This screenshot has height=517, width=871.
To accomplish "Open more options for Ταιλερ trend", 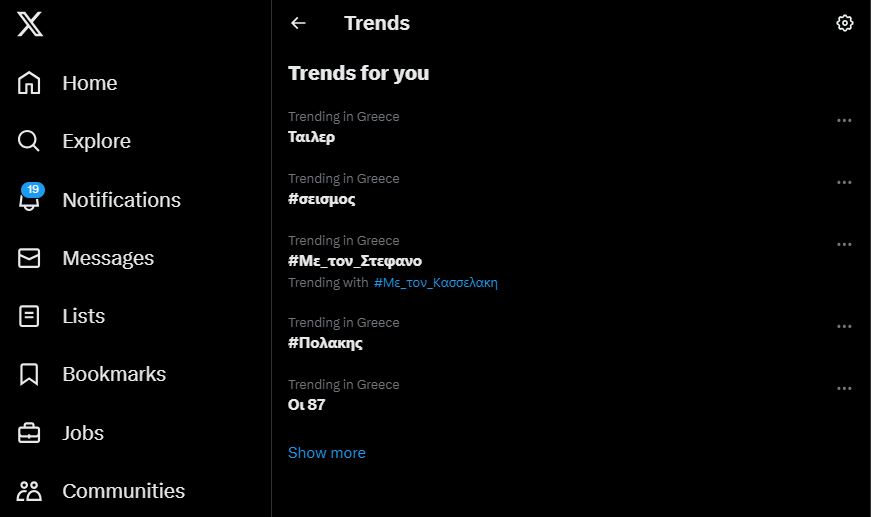I will [x=844, y=120].
